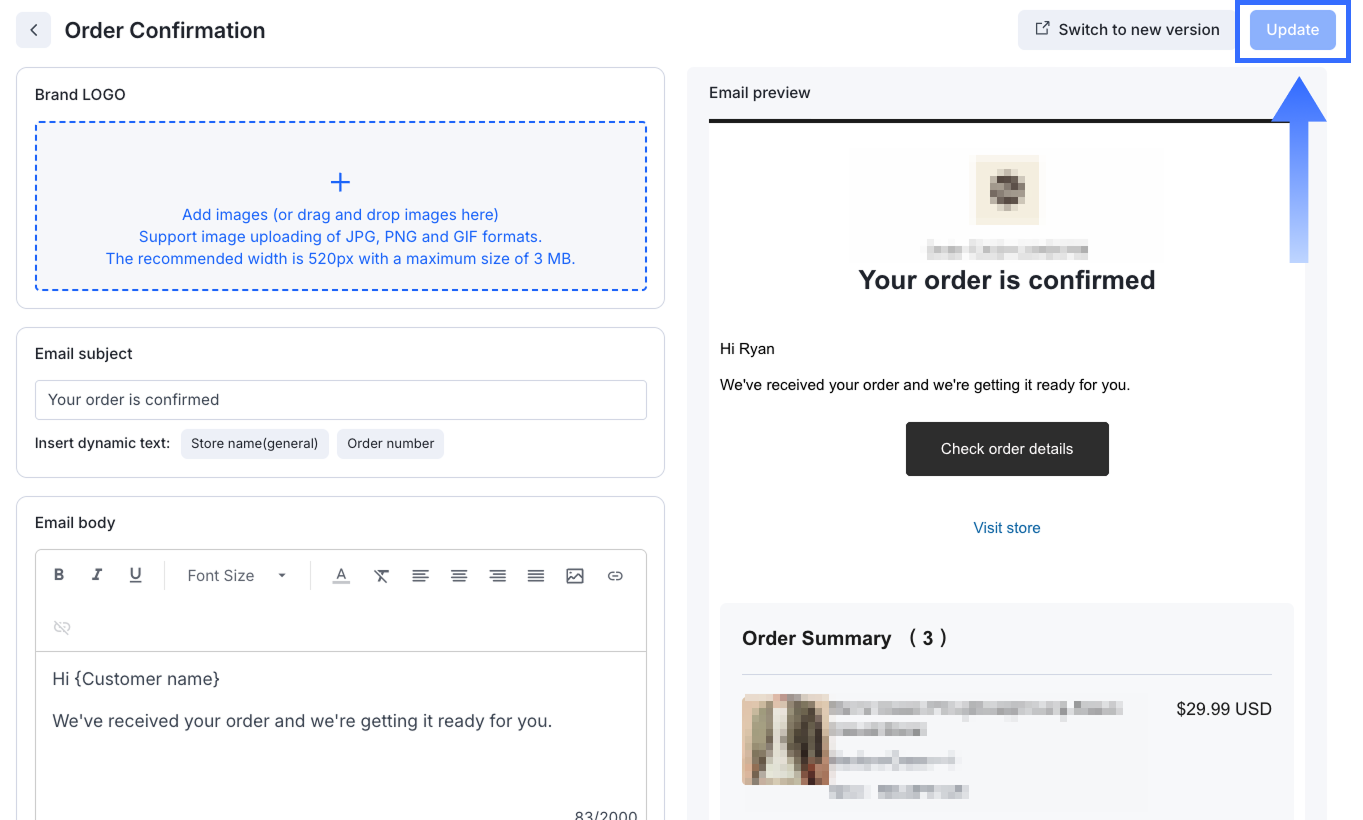Viewport: 1363px width, 820px height.
Task: Toggle bold formatting in email body
Action: coord(59,575)
